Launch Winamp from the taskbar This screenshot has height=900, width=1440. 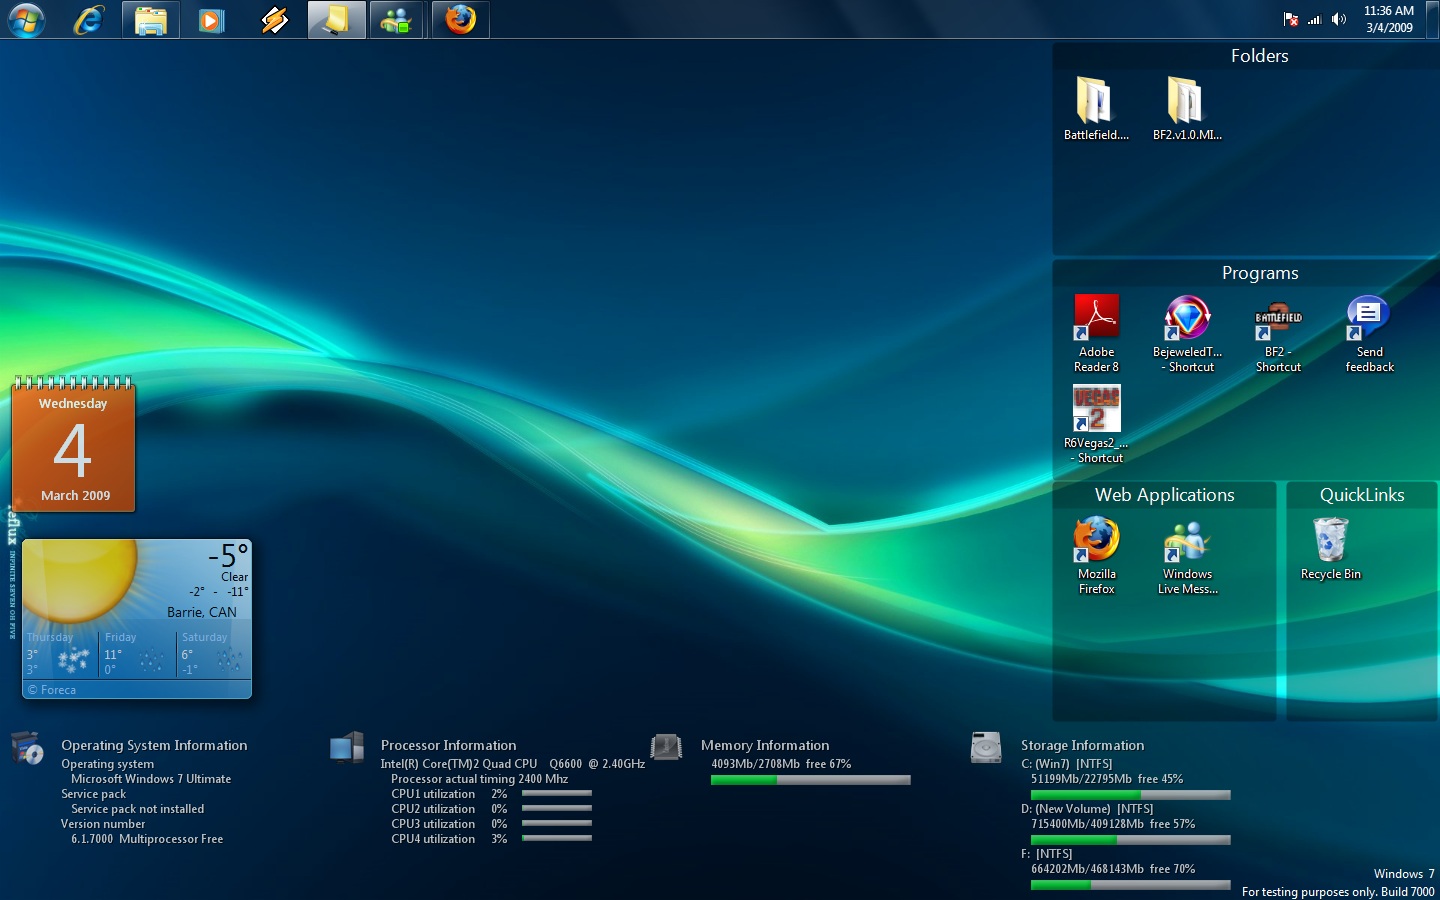tap(274, 20)
